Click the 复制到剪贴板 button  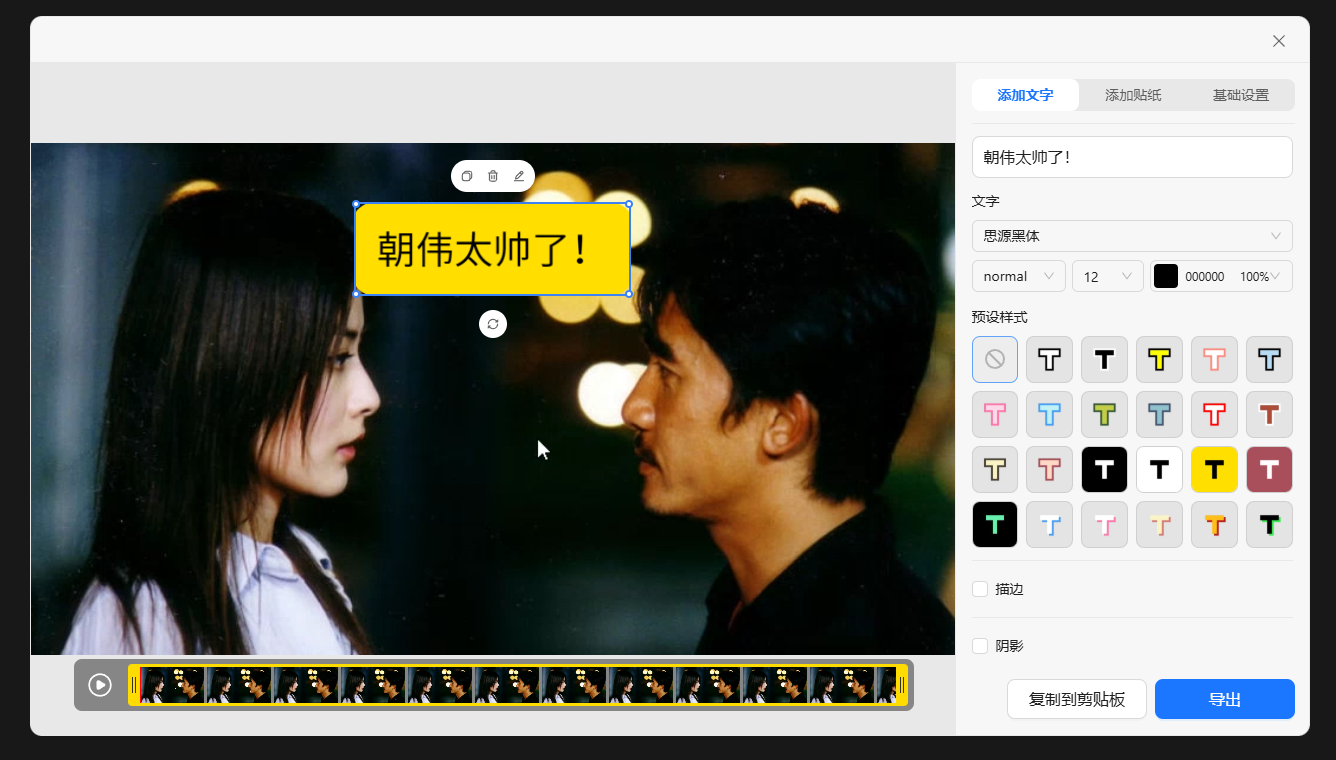[1076, 699]
